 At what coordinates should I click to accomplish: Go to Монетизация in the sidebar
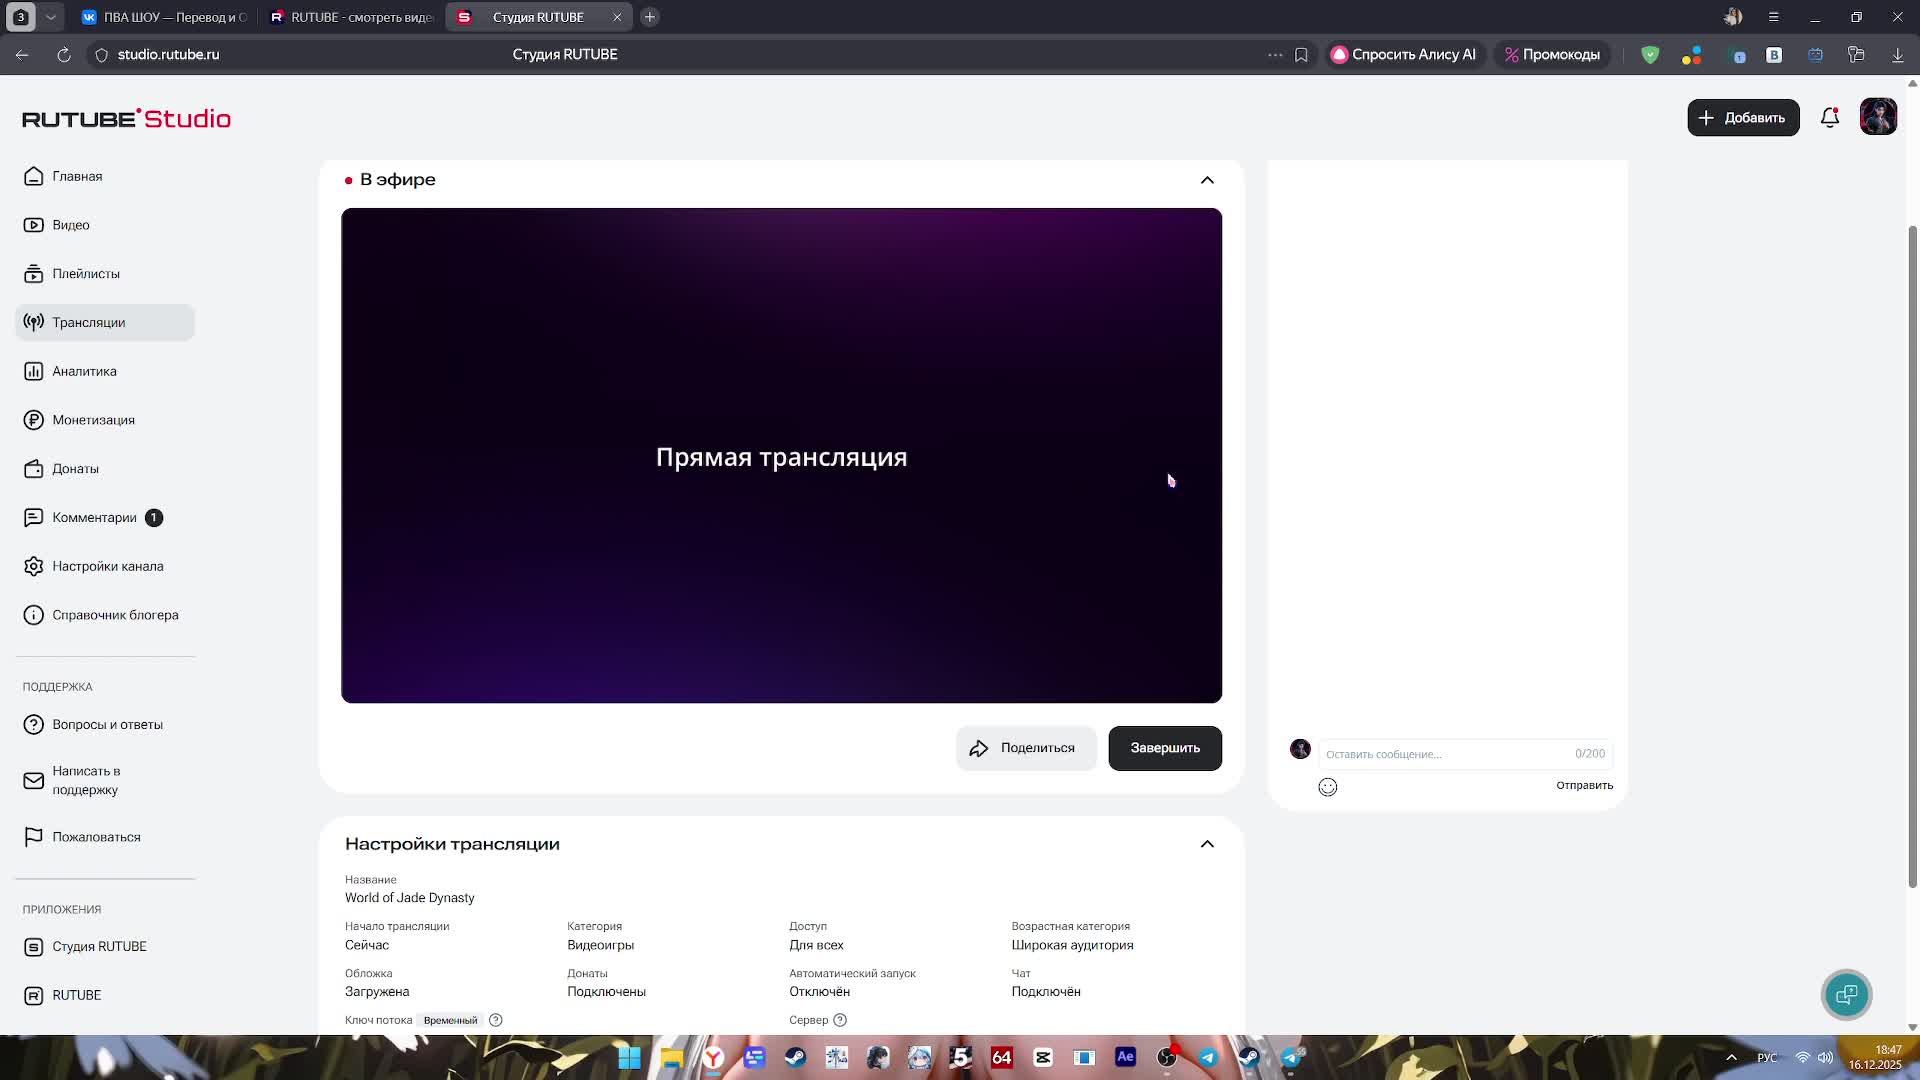(x=93, y=420)
